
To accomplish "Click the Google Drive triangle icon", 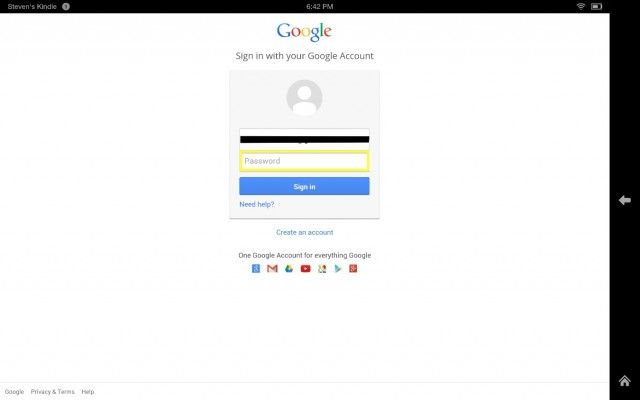I will pyautogui.click(x=289, y=269).
